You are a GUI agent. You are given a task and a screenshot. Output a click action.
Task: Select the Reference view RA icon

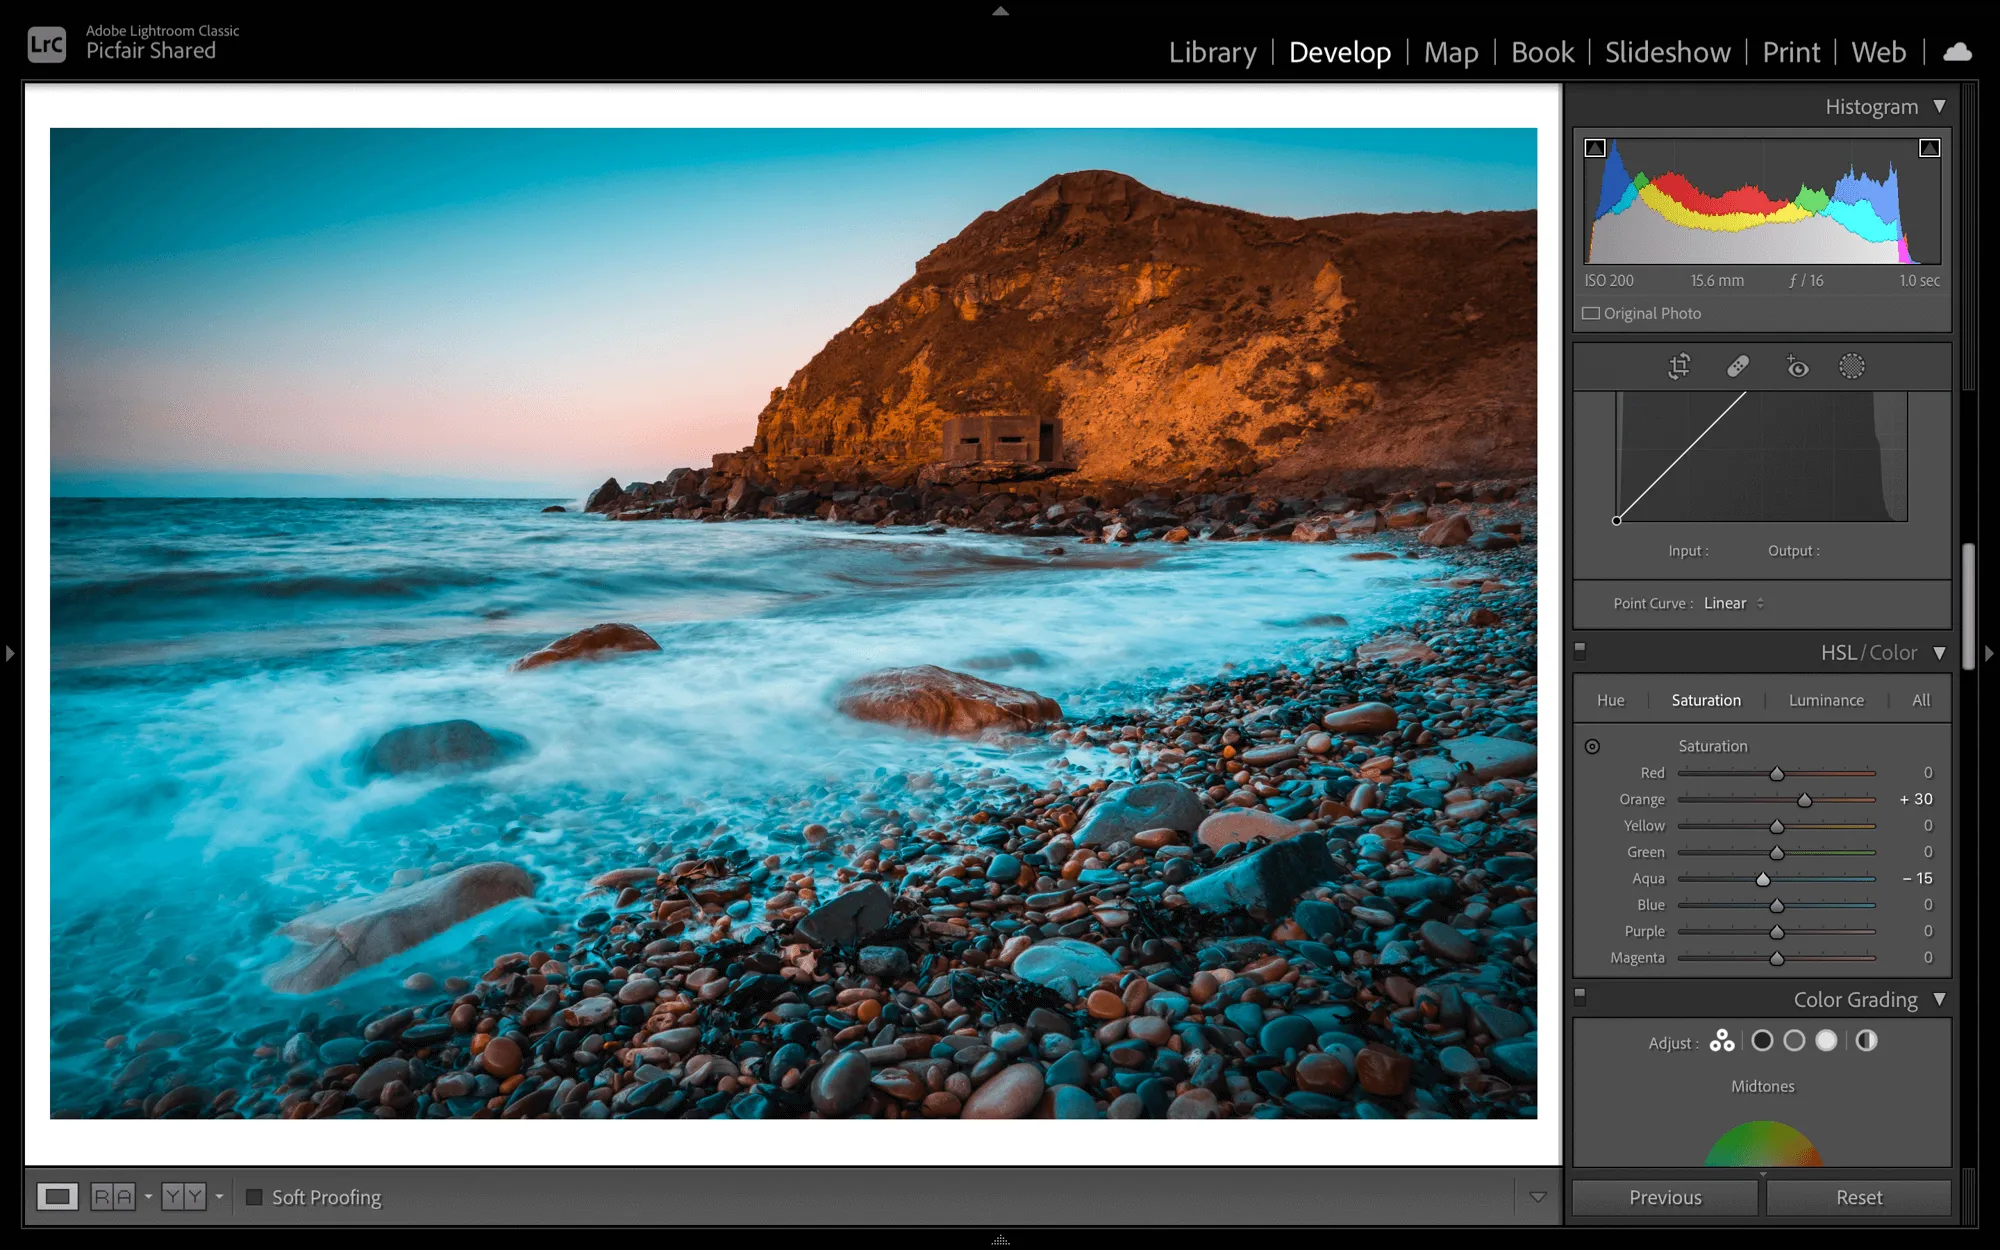coord(113,1197)
